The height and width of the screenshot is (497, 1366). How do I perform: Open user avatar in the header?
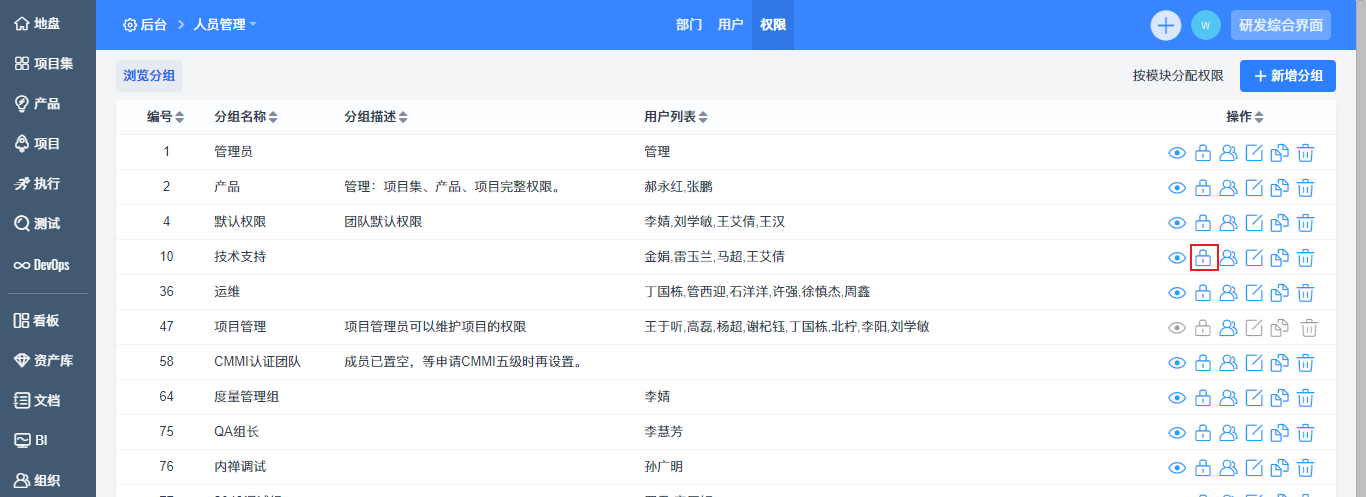pyautogui.click(x=1205, y=25)
